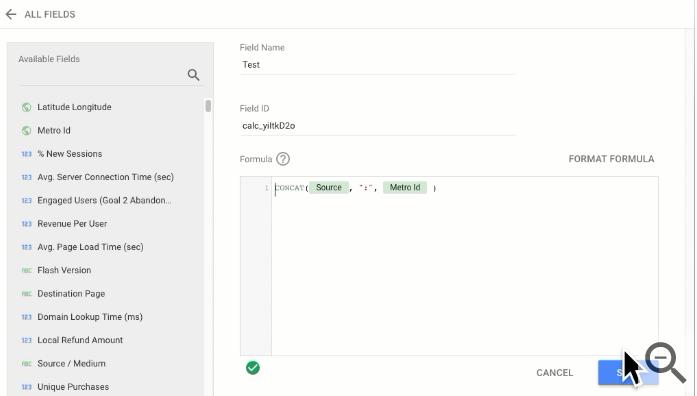The height and width of the screenshot is (396, 697).
Task: Select Domain Lookup Time (ms)
Action: [x=90, y=317]
